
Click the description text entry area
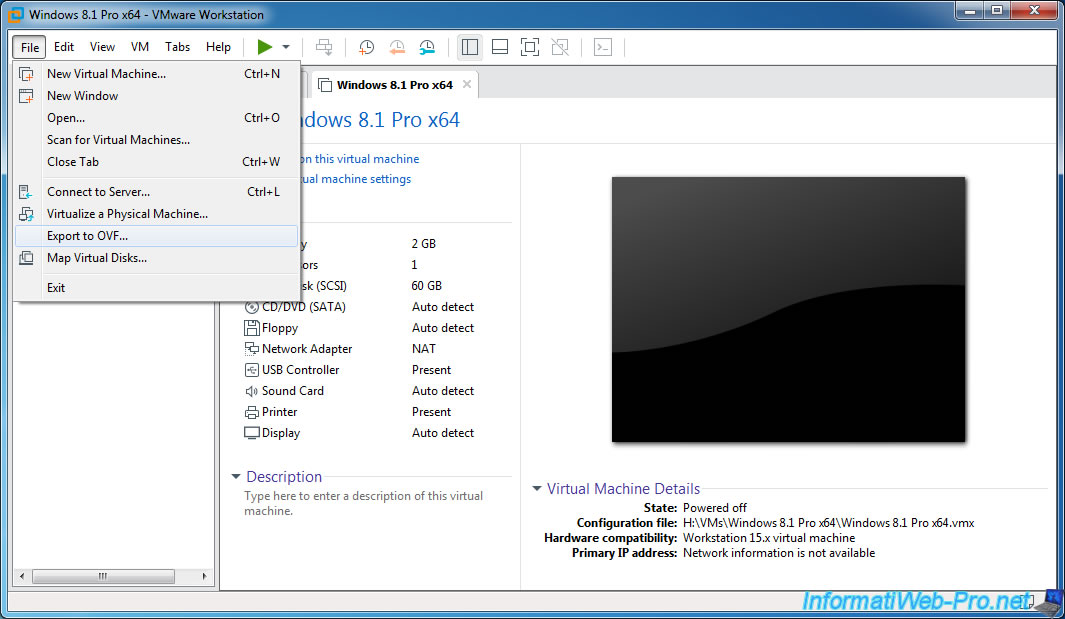[x=364, y=503]
